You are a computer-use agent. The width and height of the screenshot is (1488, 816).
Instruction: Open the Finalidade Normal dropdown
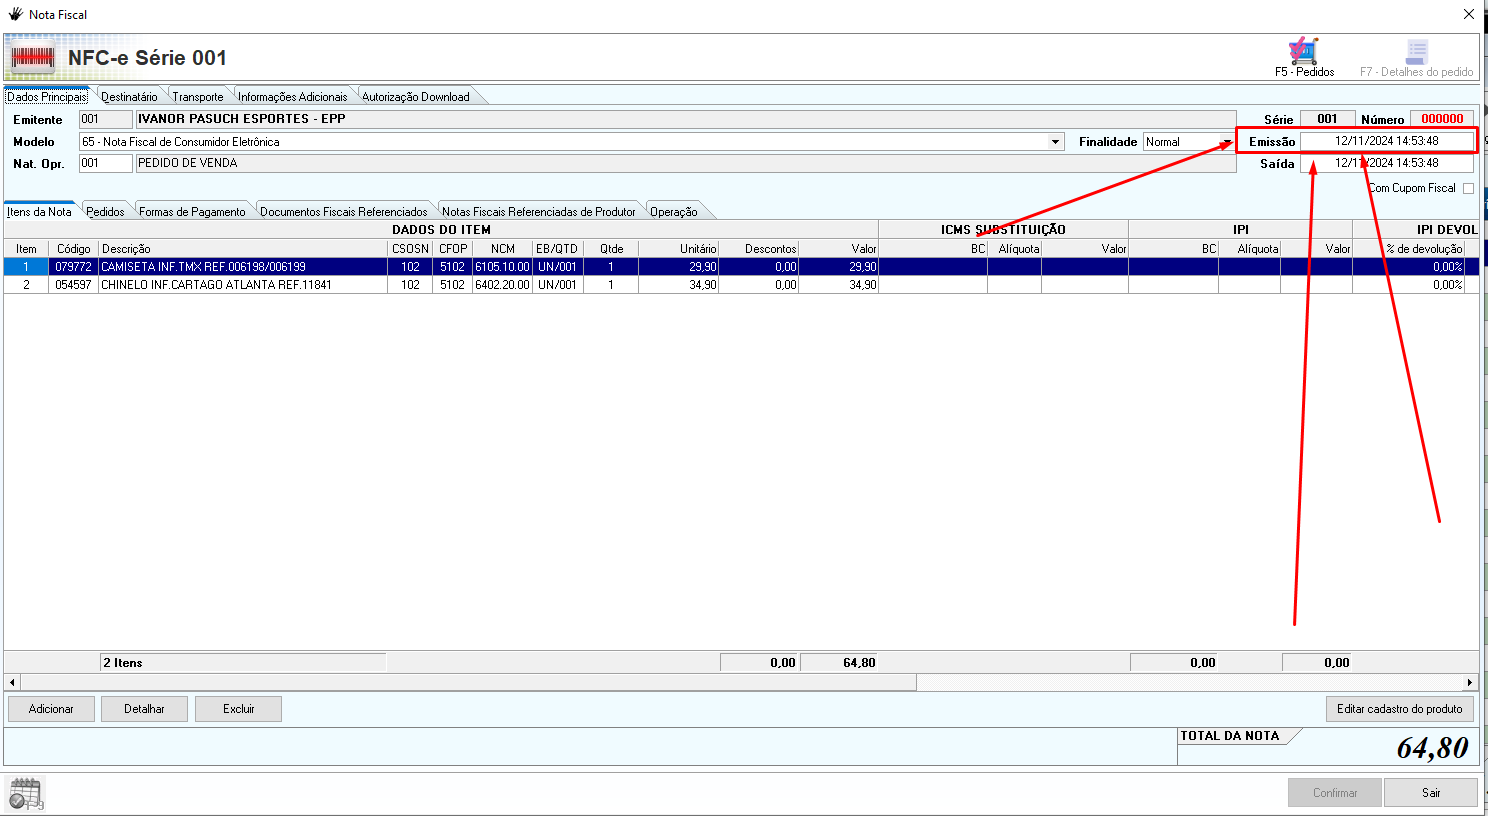click(x=1189, y=142)
